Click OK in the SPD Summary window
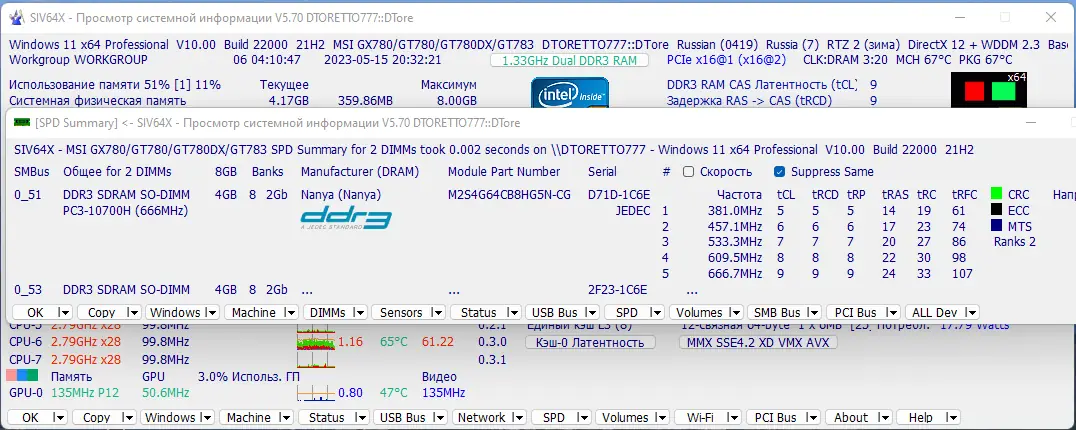 point(35,313)
